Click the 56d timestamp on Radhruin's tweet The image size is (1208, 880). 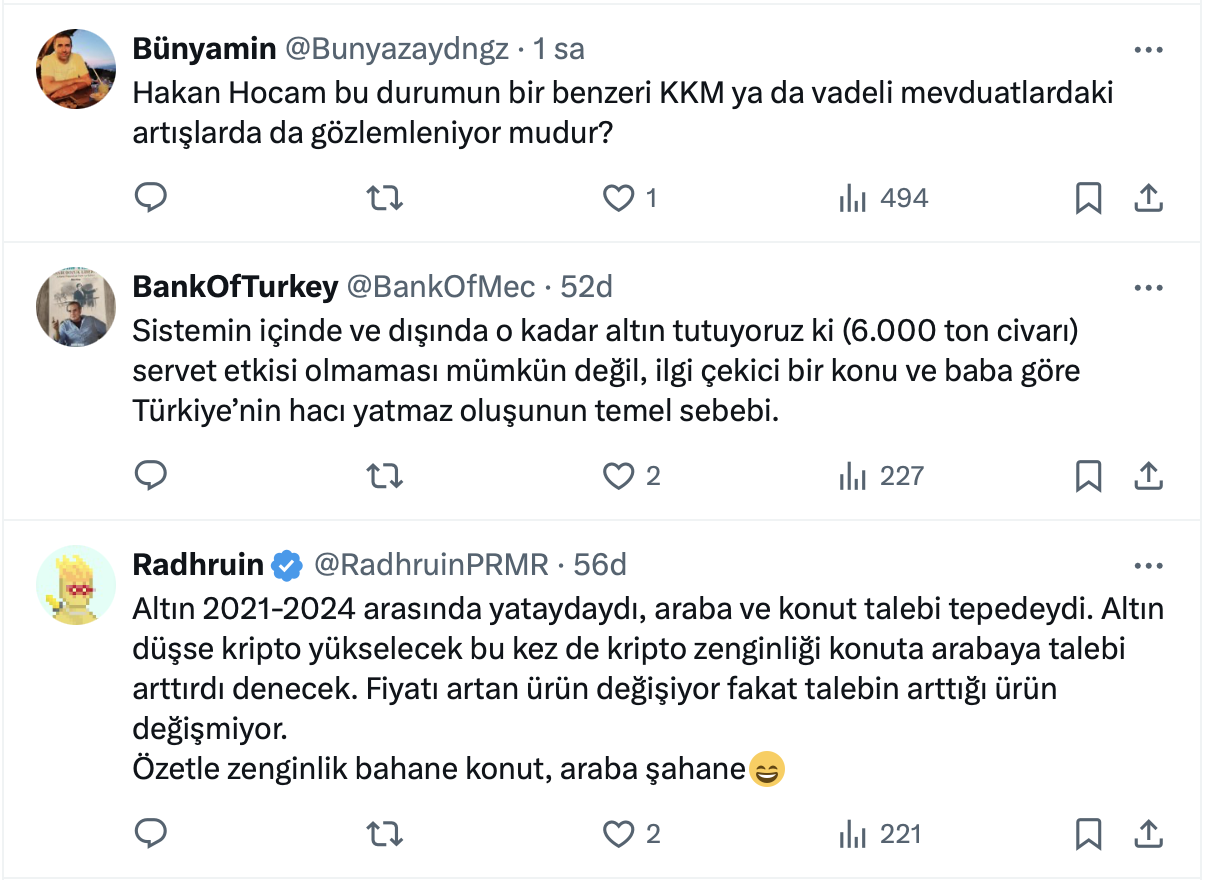click(x=600, y=566)
